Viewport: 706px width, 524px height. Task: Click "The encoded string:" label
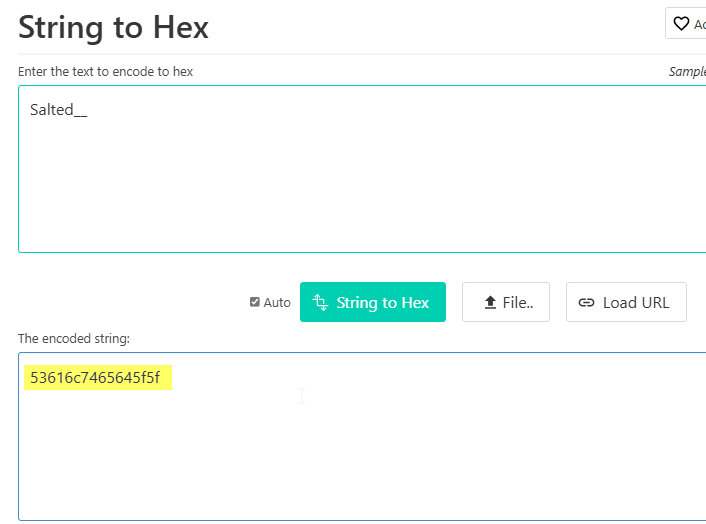click(x=74, y=339)
